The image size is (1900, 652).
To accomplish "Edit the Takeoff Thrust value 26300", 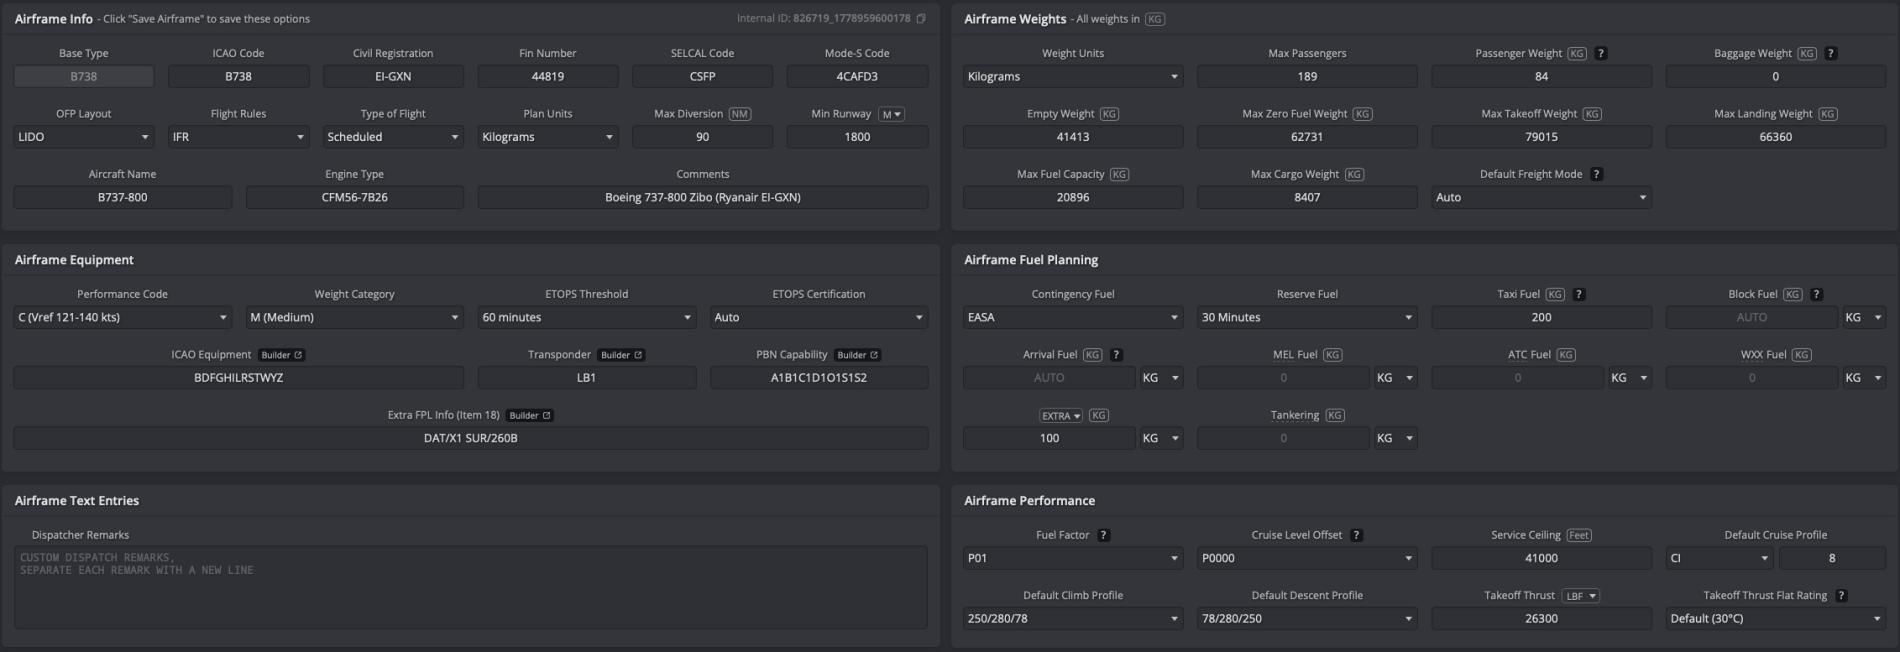I will point(1541,618).
